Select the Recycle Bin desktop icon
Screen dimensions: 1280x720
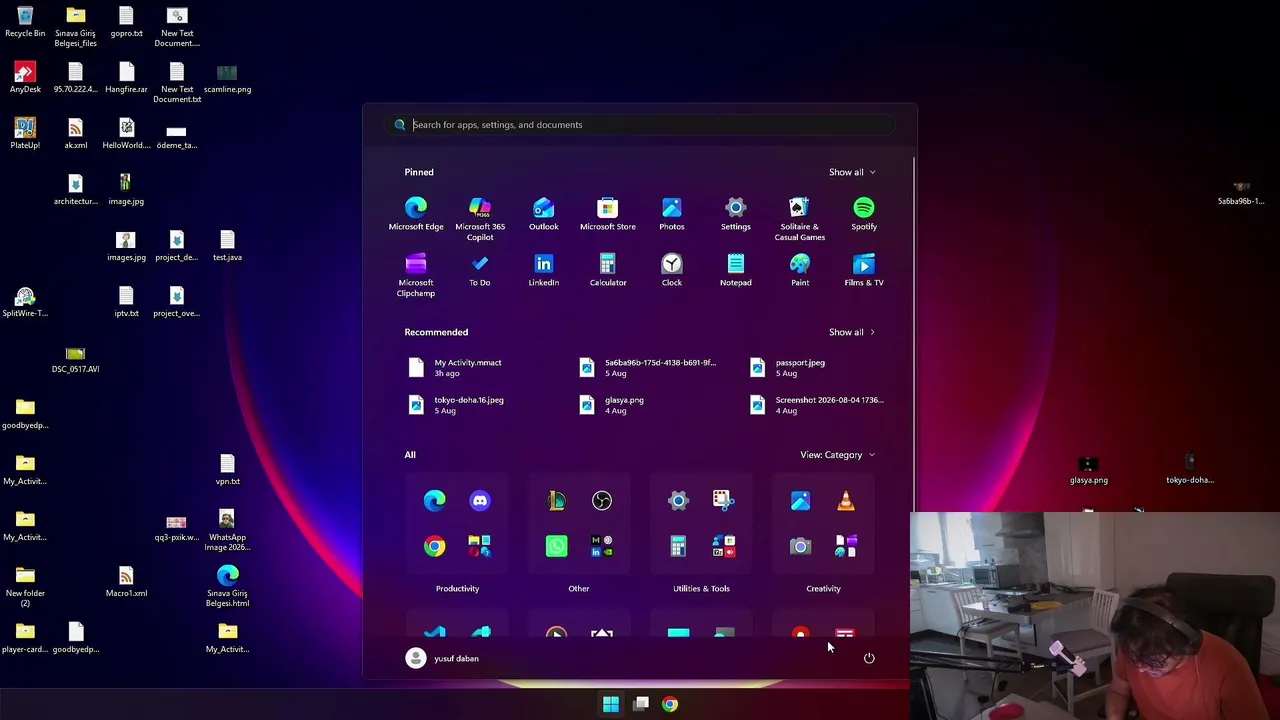tap(25, 22)
